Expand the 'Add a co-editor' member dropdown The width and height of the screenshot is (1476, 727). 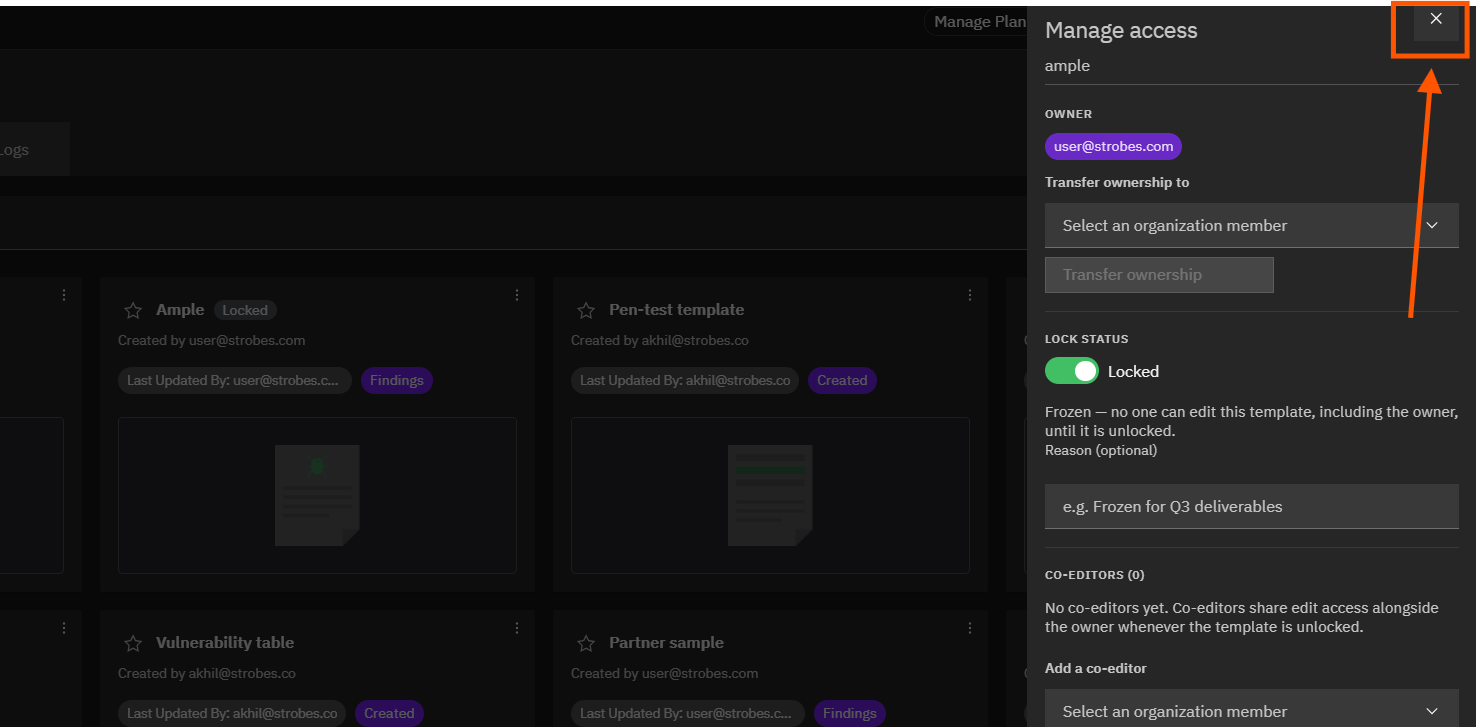pos(1252,711)
